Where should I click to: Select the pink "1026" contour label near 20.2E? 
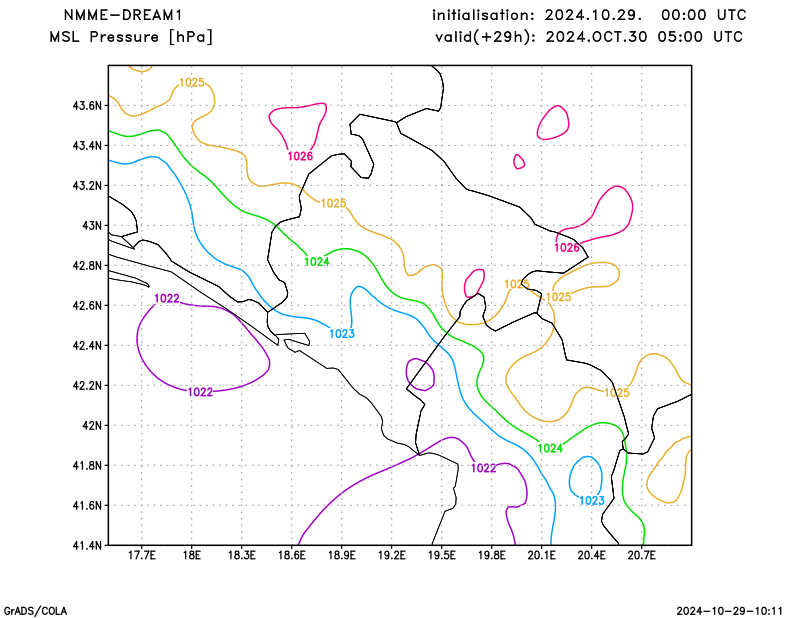[567, 248]
